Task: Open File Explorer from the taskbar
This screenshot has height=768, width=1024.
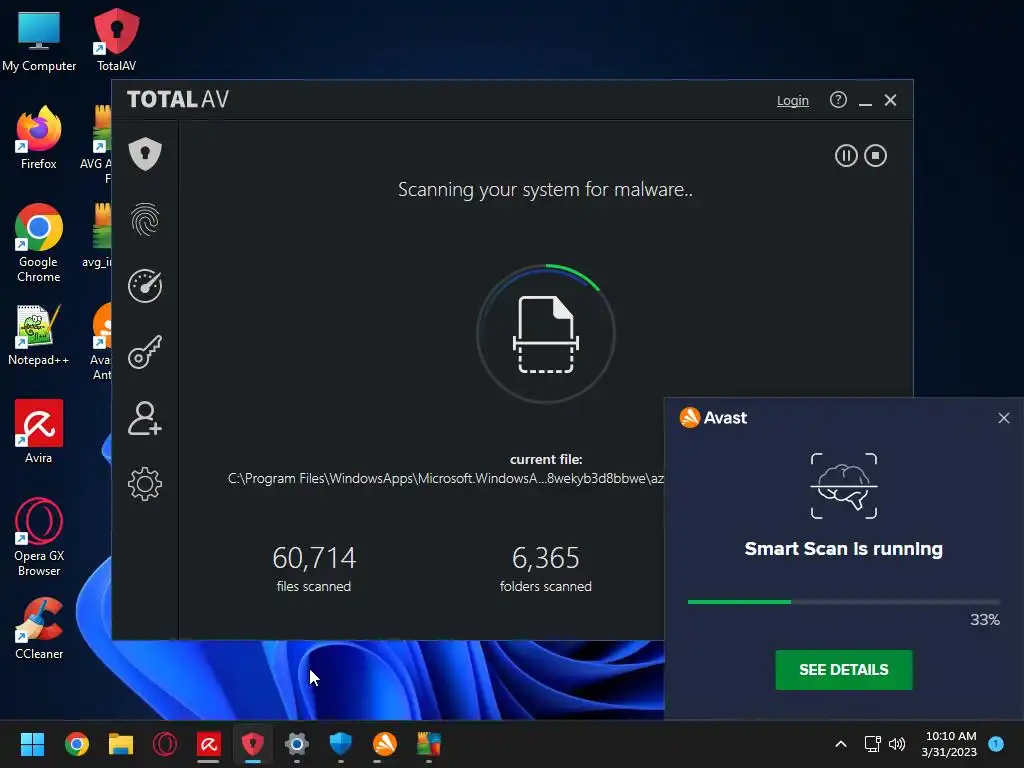Action: [121, 744]
